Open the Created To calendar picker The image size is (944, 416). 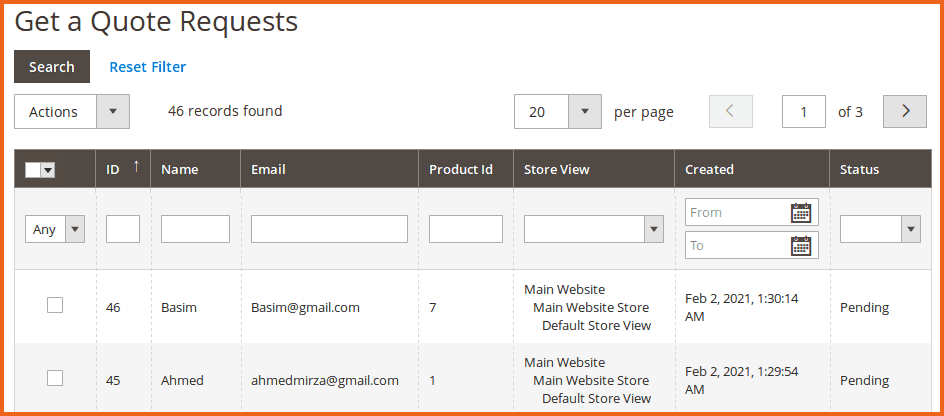pos(800,245)
